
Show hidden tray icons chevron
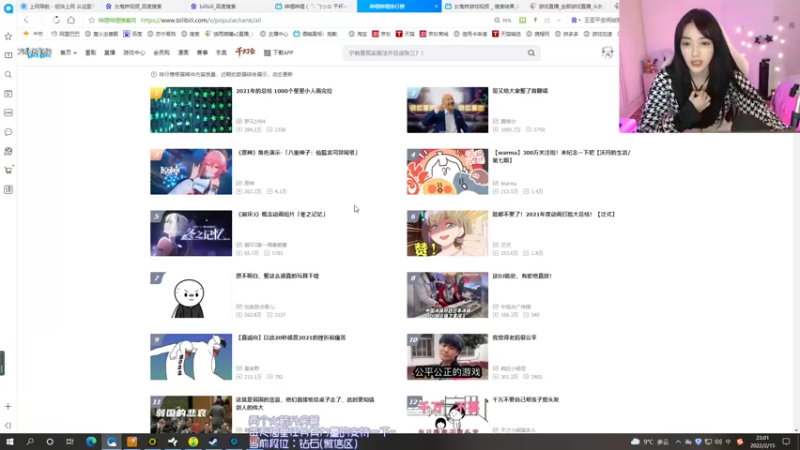click(x=678, y=442)
